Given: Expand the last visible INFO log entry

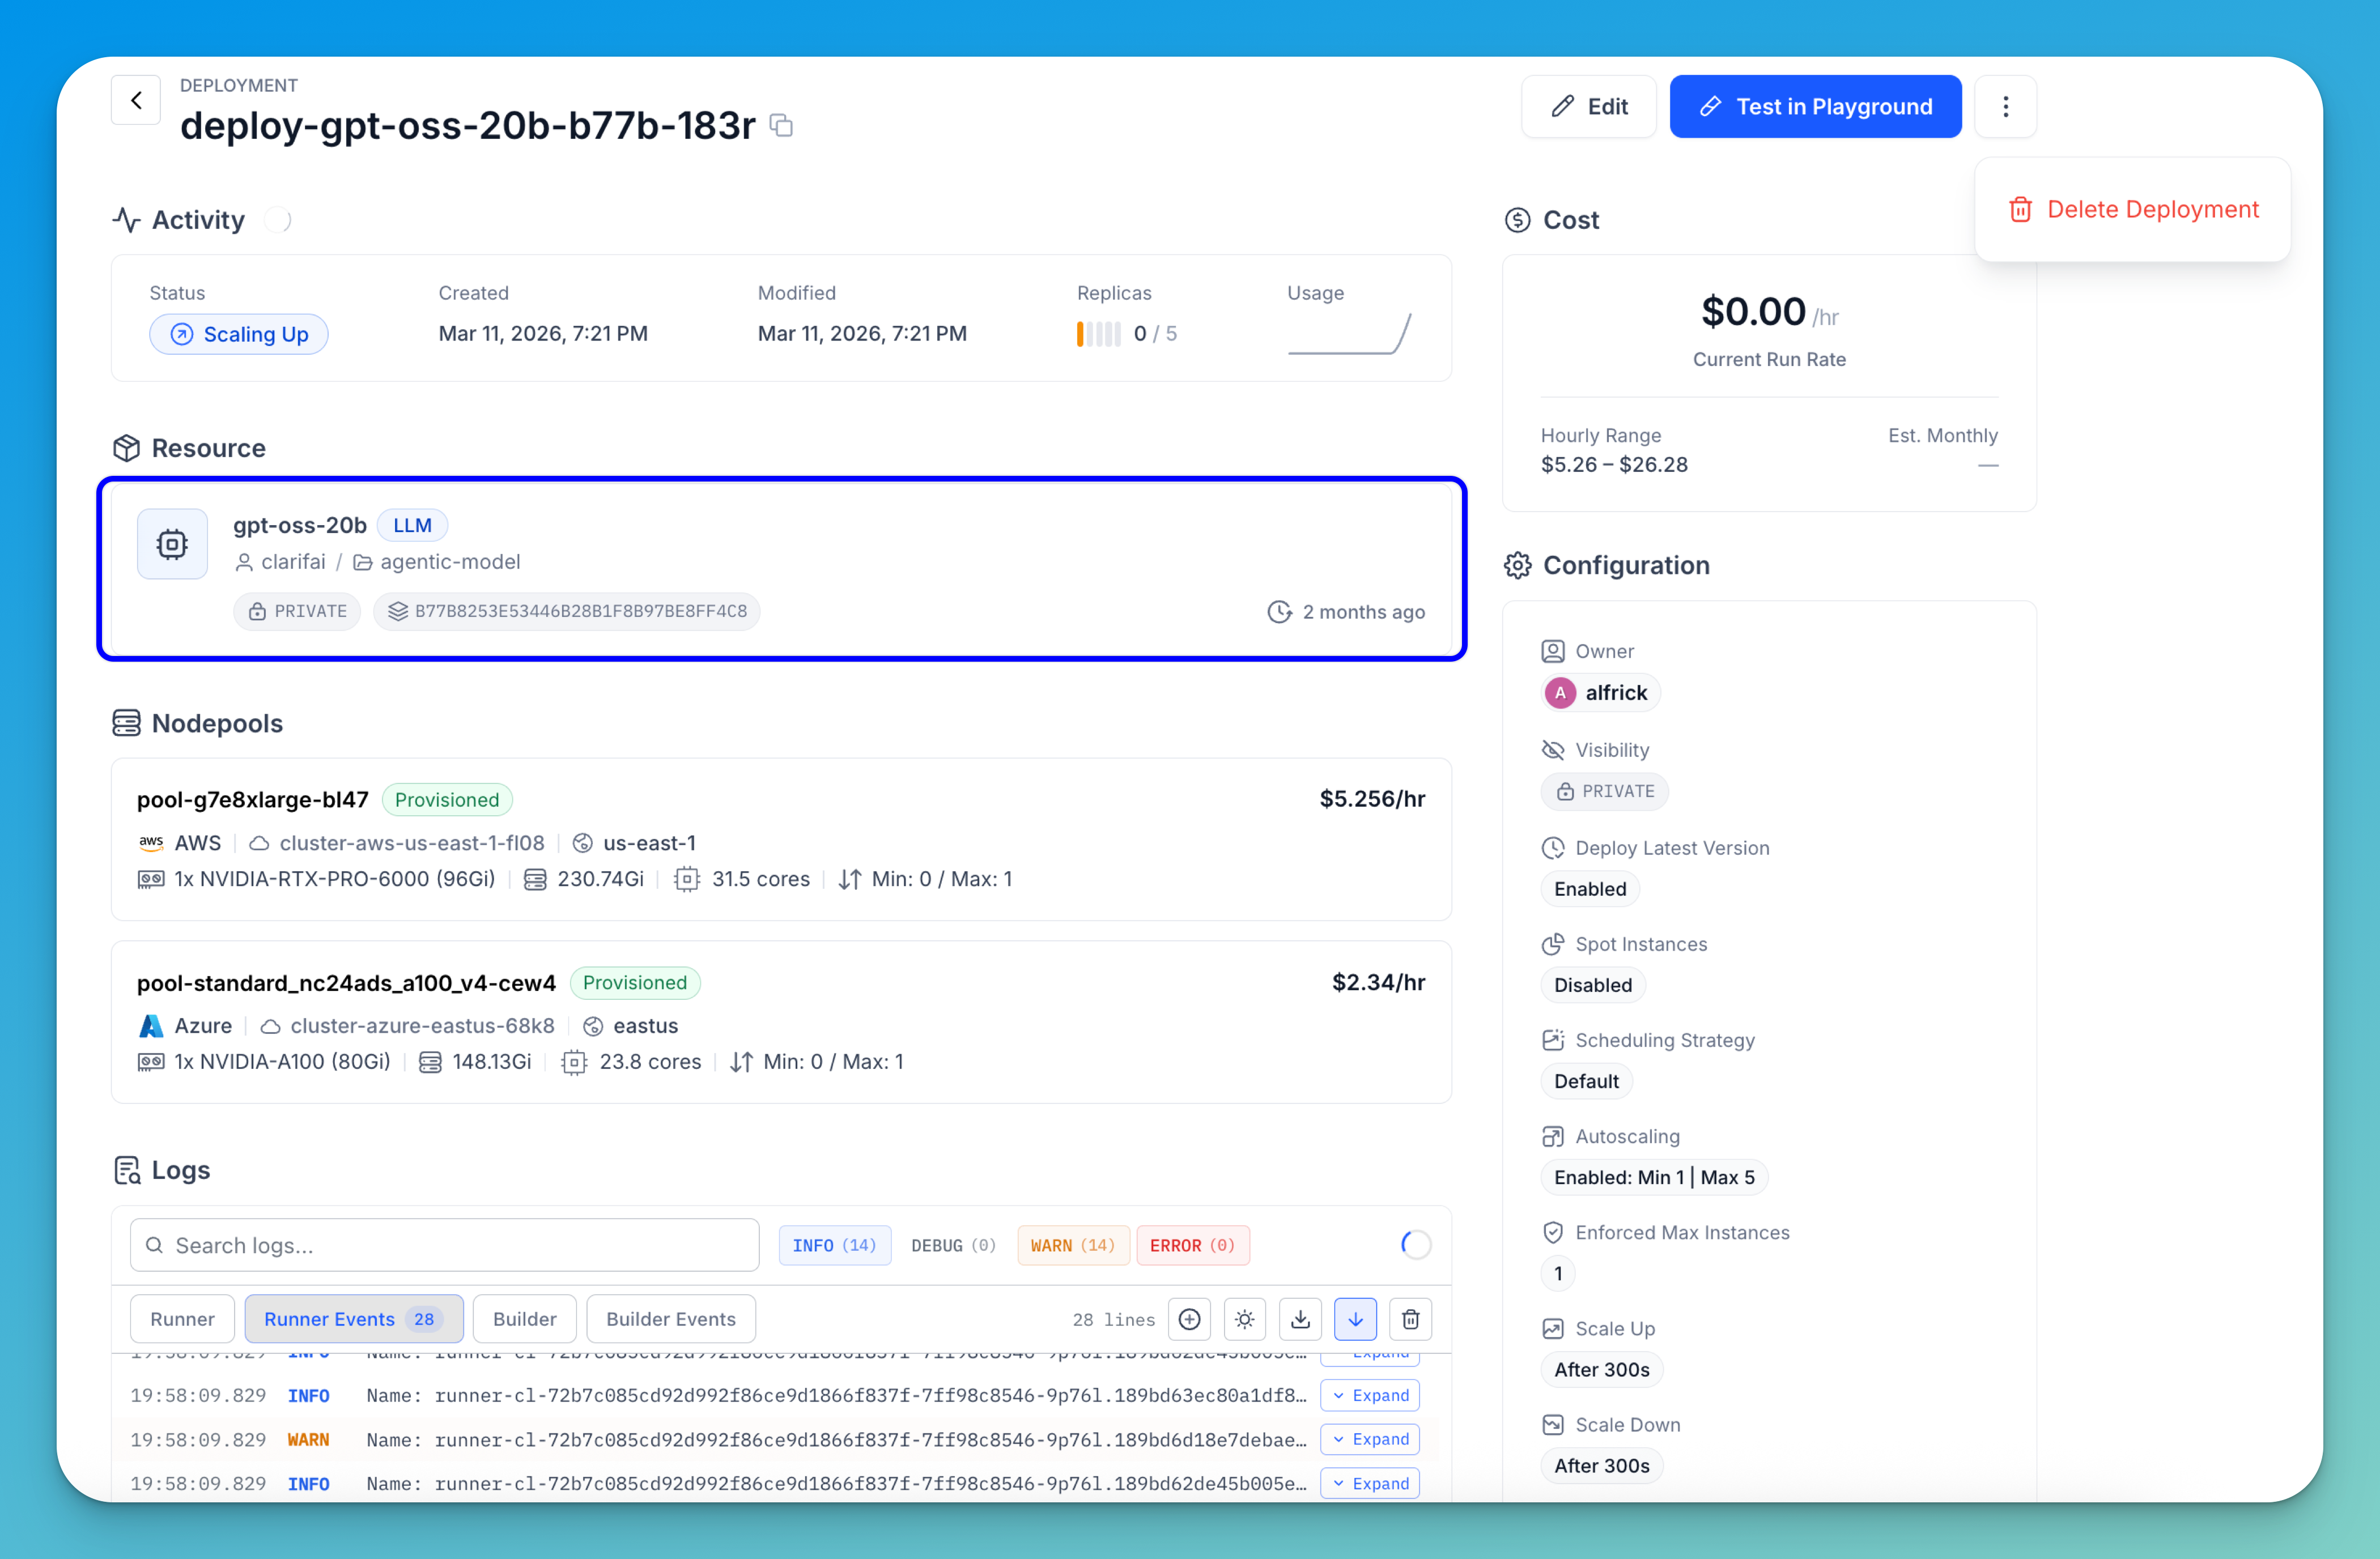Looking at the screenshot, I should [1369, 1483].
